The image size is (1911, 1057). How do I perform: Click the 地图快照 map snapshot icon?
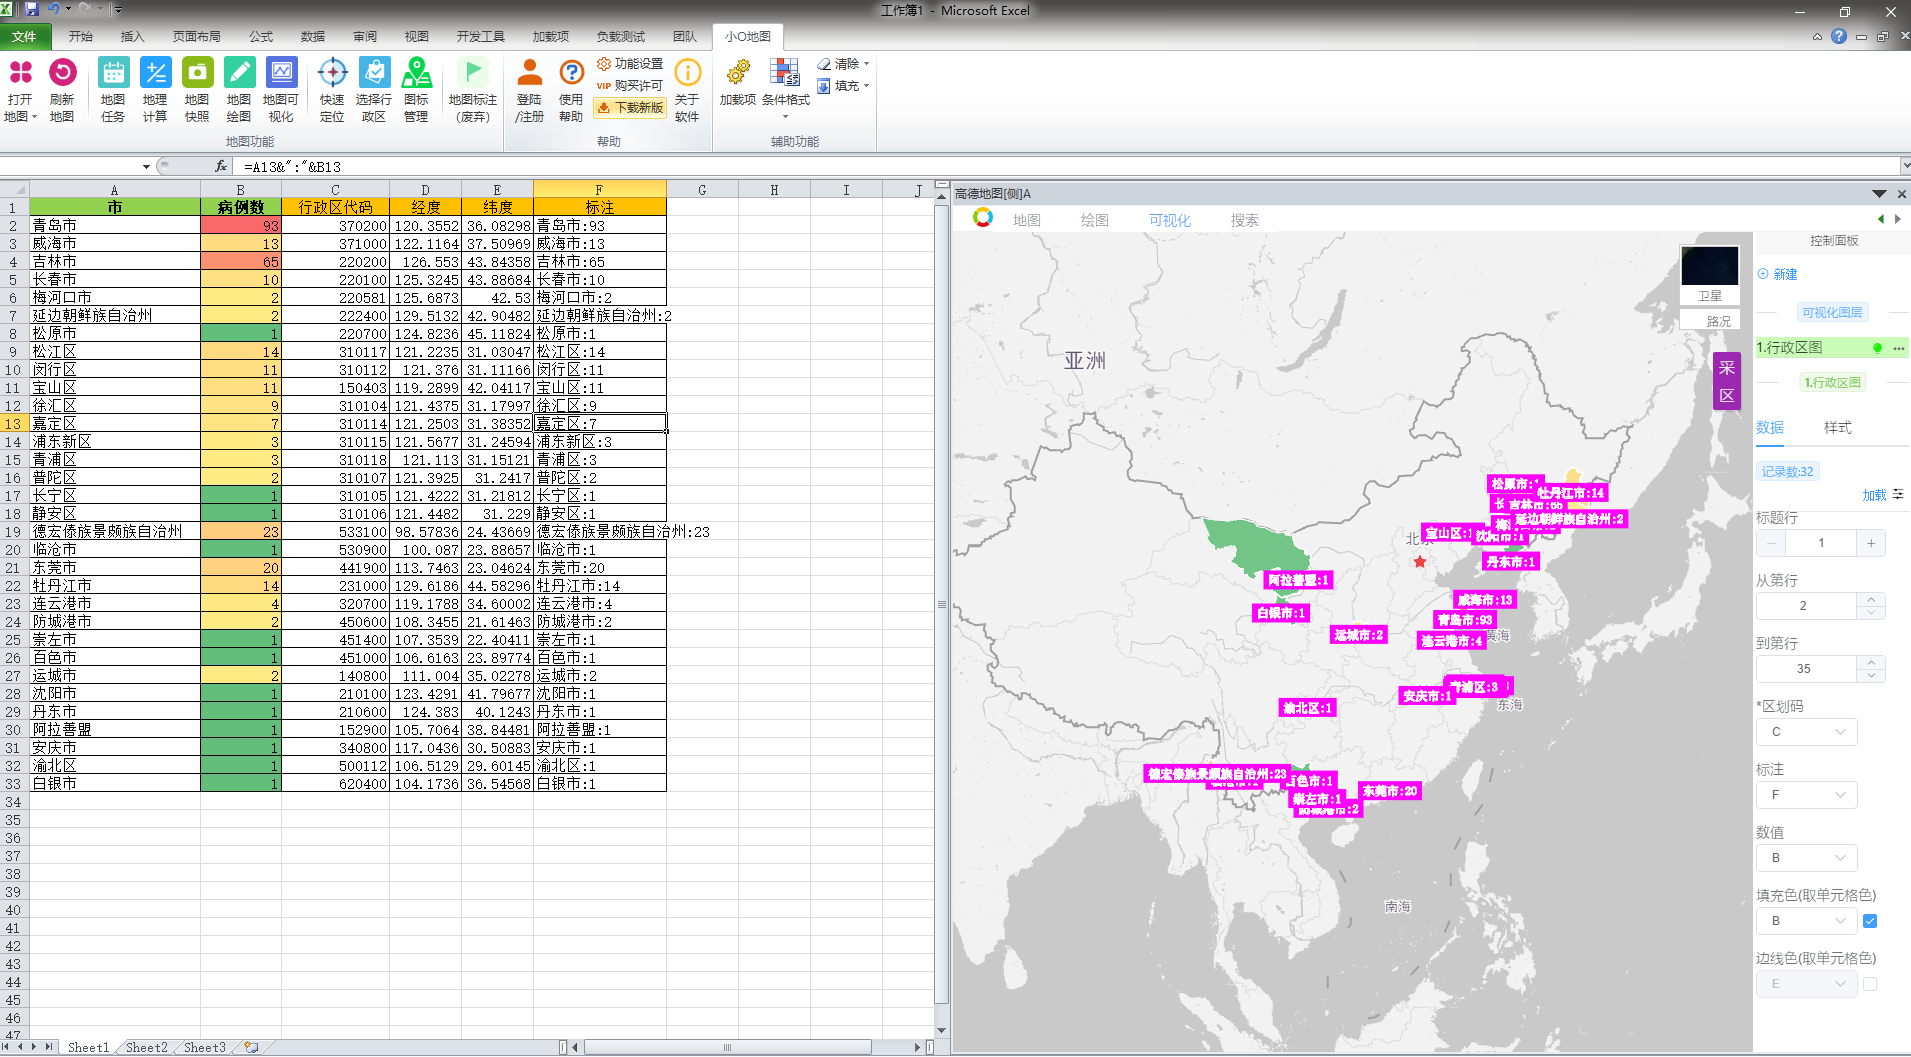coord(197,74)
